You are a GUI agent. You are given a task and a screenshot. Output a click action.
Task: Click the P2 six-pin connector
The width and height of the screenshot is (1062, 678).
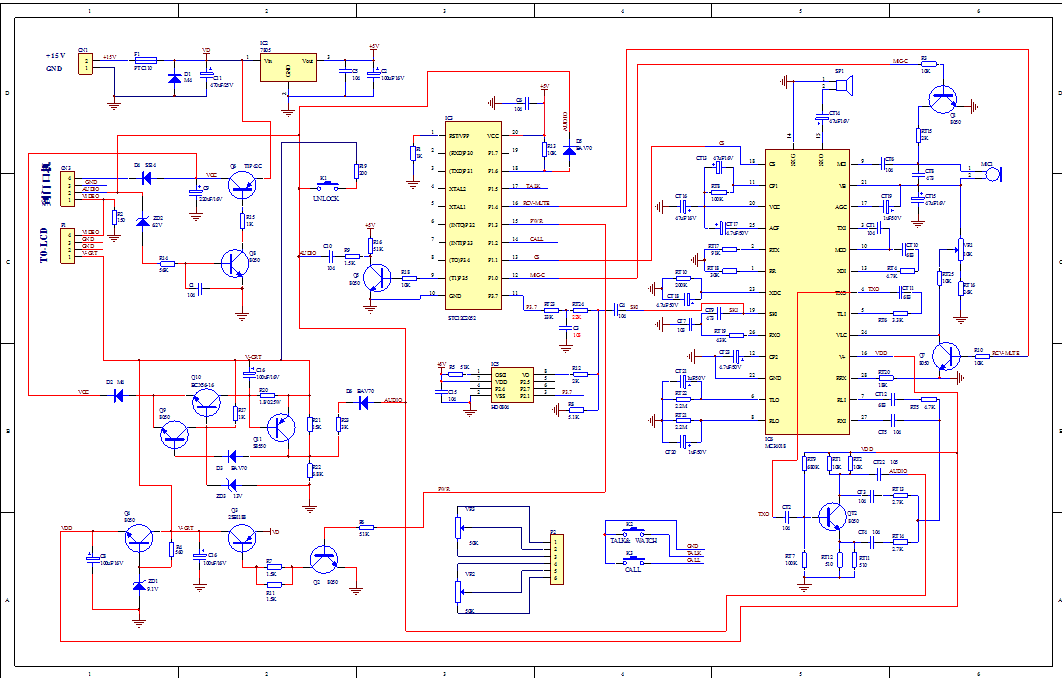(556, 559)
